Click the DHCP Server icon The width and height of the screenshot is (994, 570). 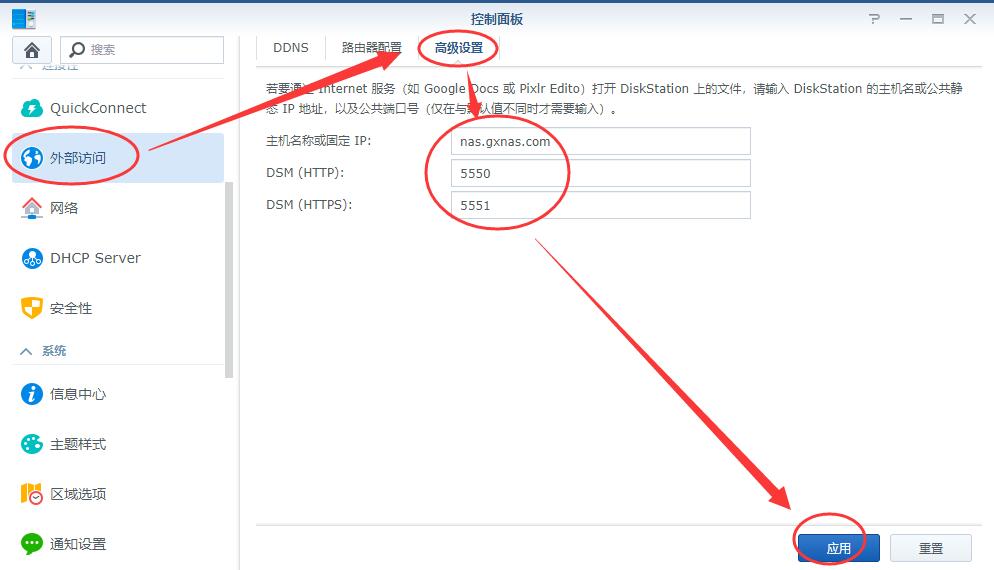coord(32,258)
